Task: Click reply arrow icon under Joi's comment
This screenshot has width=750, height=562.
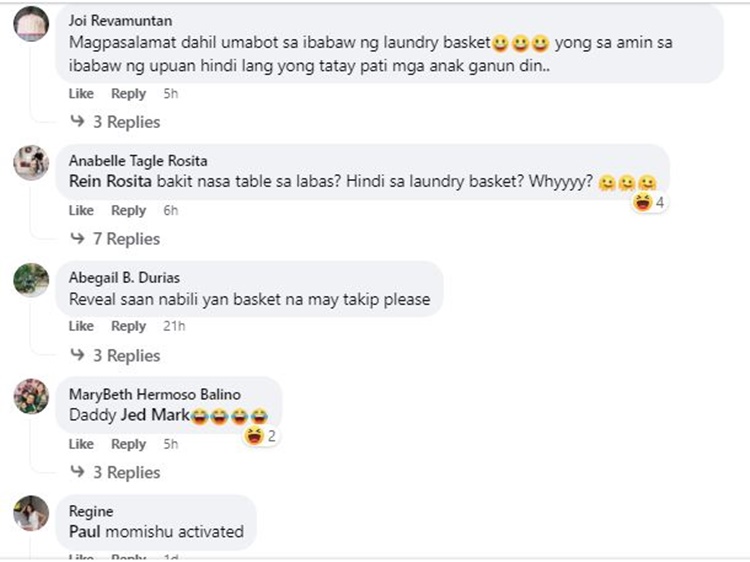Action: point(77,121)
